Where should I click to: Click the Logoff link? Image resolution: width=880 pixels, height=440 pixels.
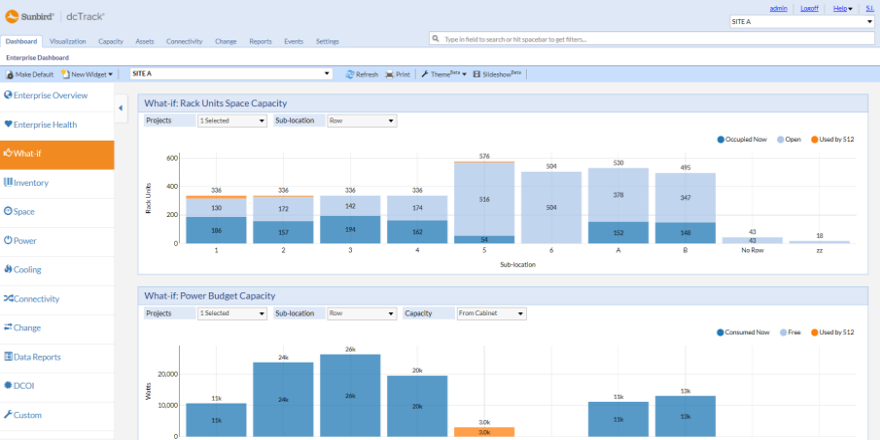point(810,8)
